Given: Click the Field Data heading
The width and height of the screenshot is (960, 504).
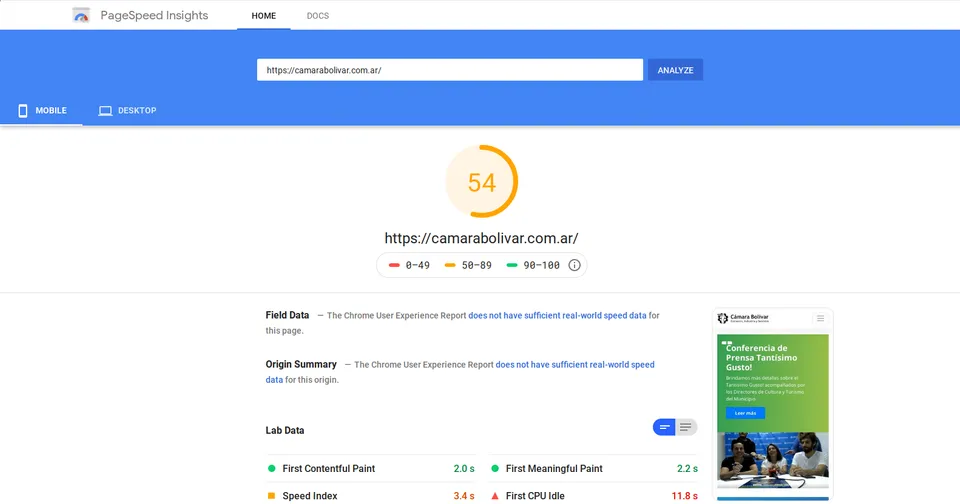Looking at the screenshot, I should 287,315.
